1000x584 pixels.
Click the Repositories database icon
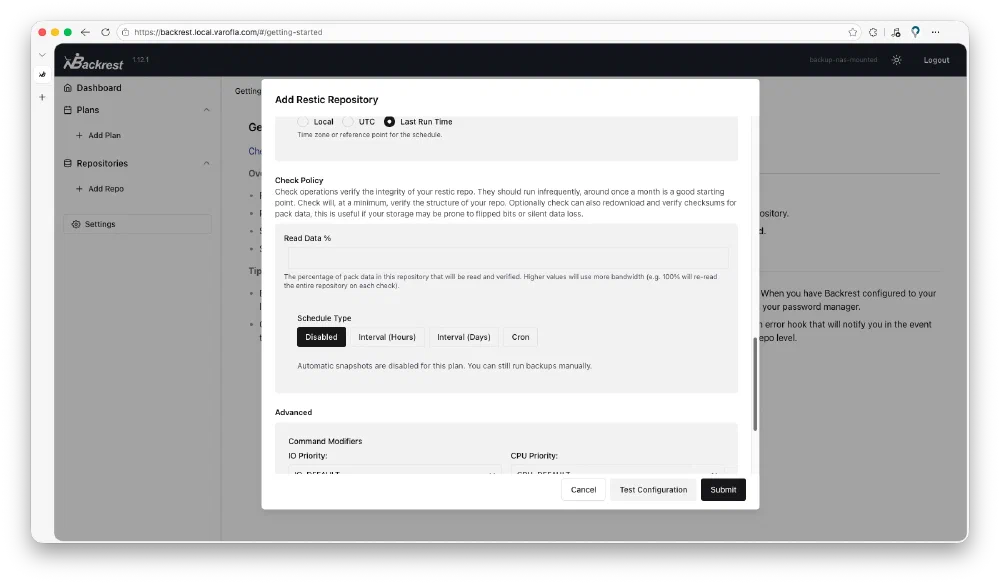click(x=68, y=163)
